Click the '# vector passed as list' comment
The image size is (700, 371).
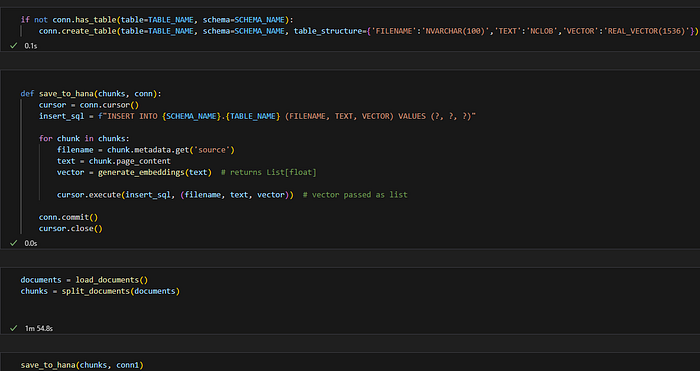coord(355,195)
